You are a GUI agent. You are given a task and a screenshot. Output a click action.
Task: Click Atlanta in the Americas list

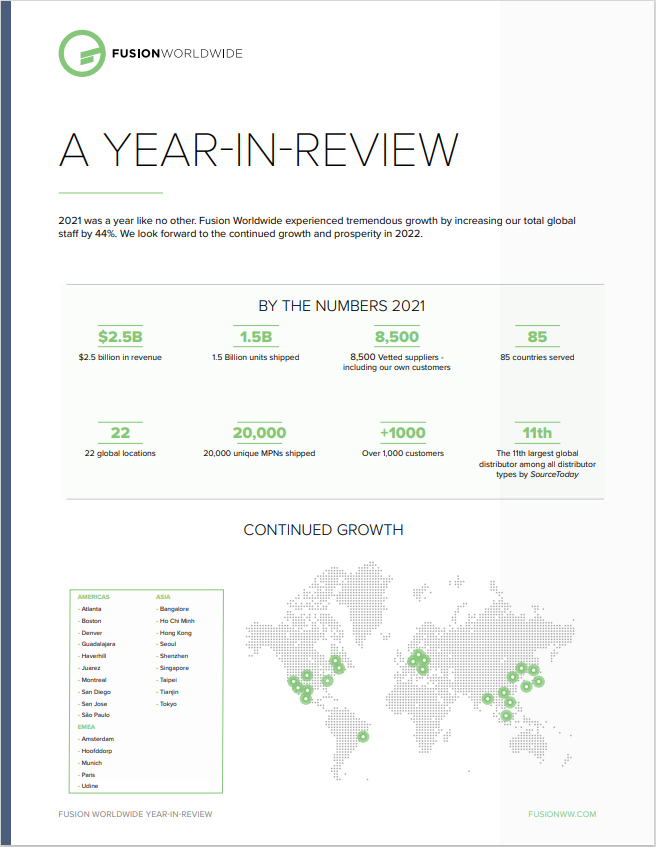(91, 609)
